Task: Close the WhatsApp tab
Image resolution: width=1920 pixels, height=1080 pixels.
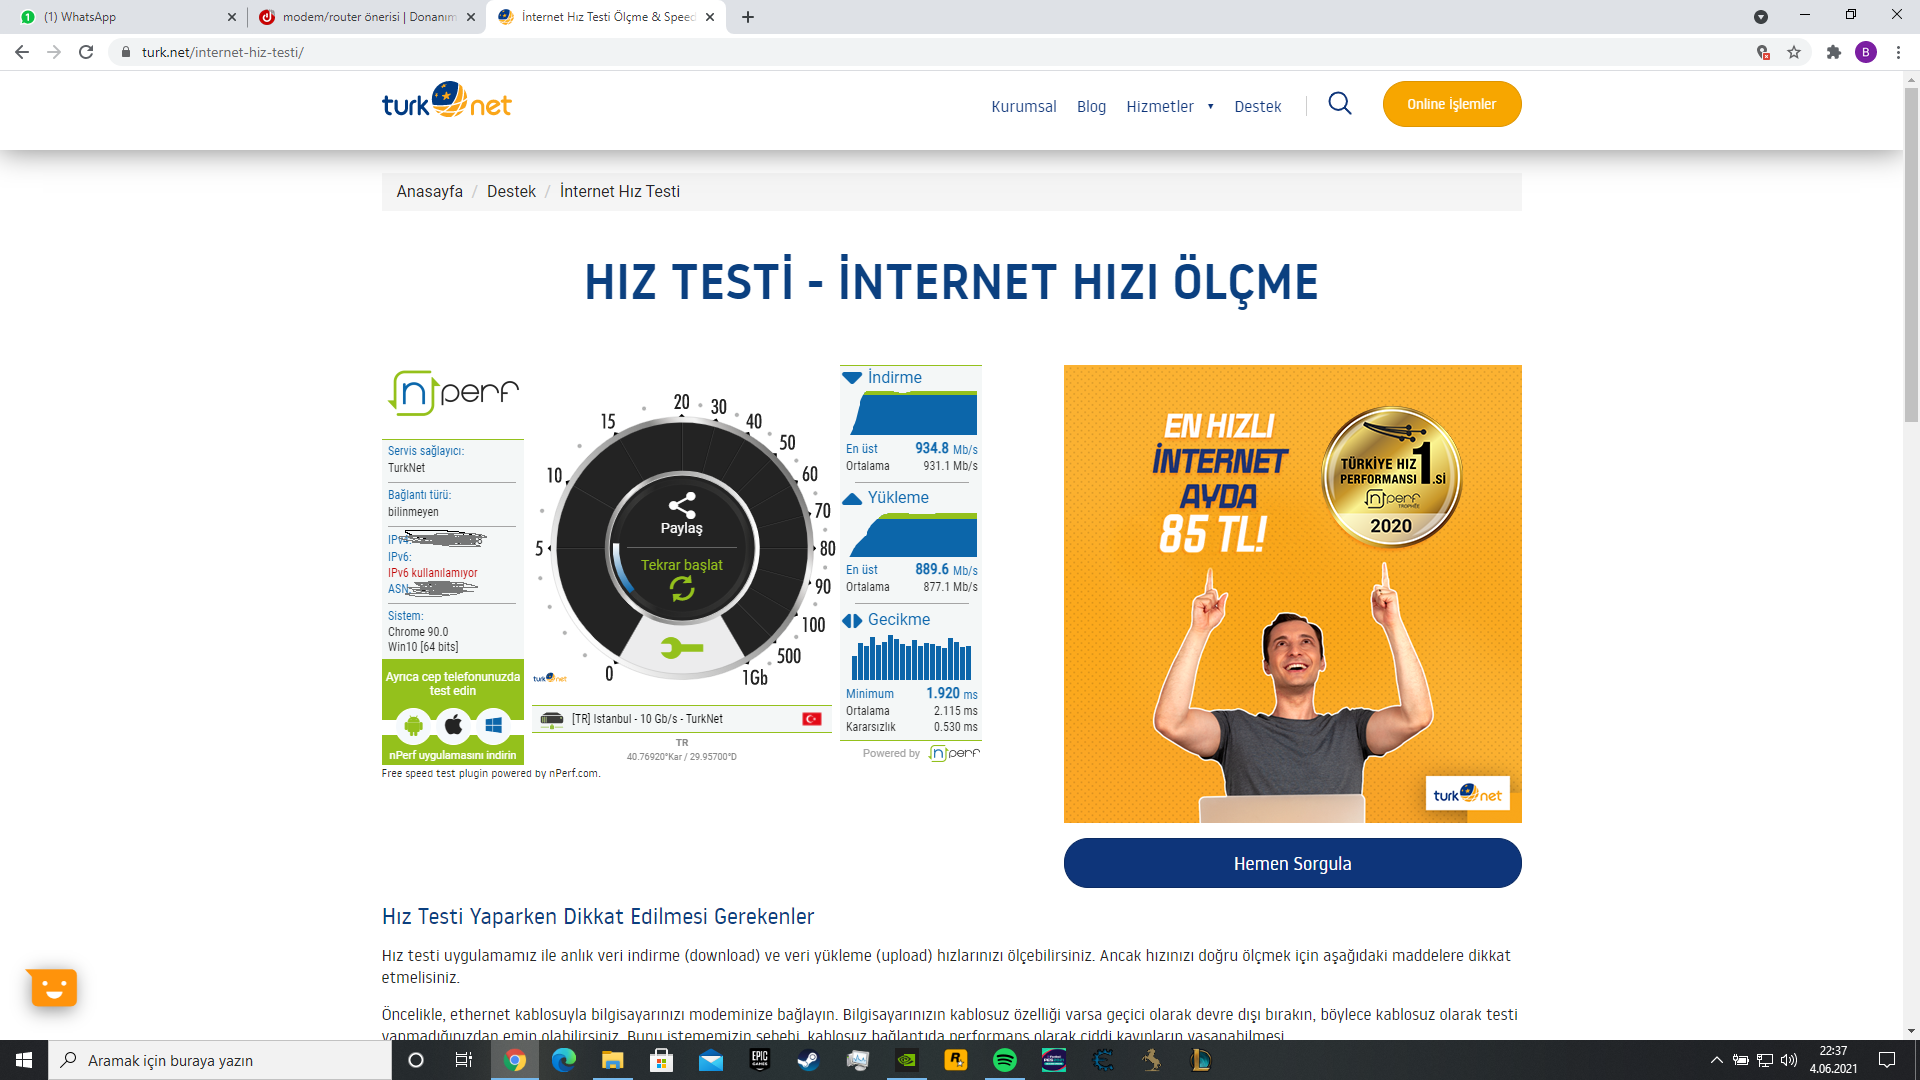Action: pyautogui.click(x=232, y=17)
